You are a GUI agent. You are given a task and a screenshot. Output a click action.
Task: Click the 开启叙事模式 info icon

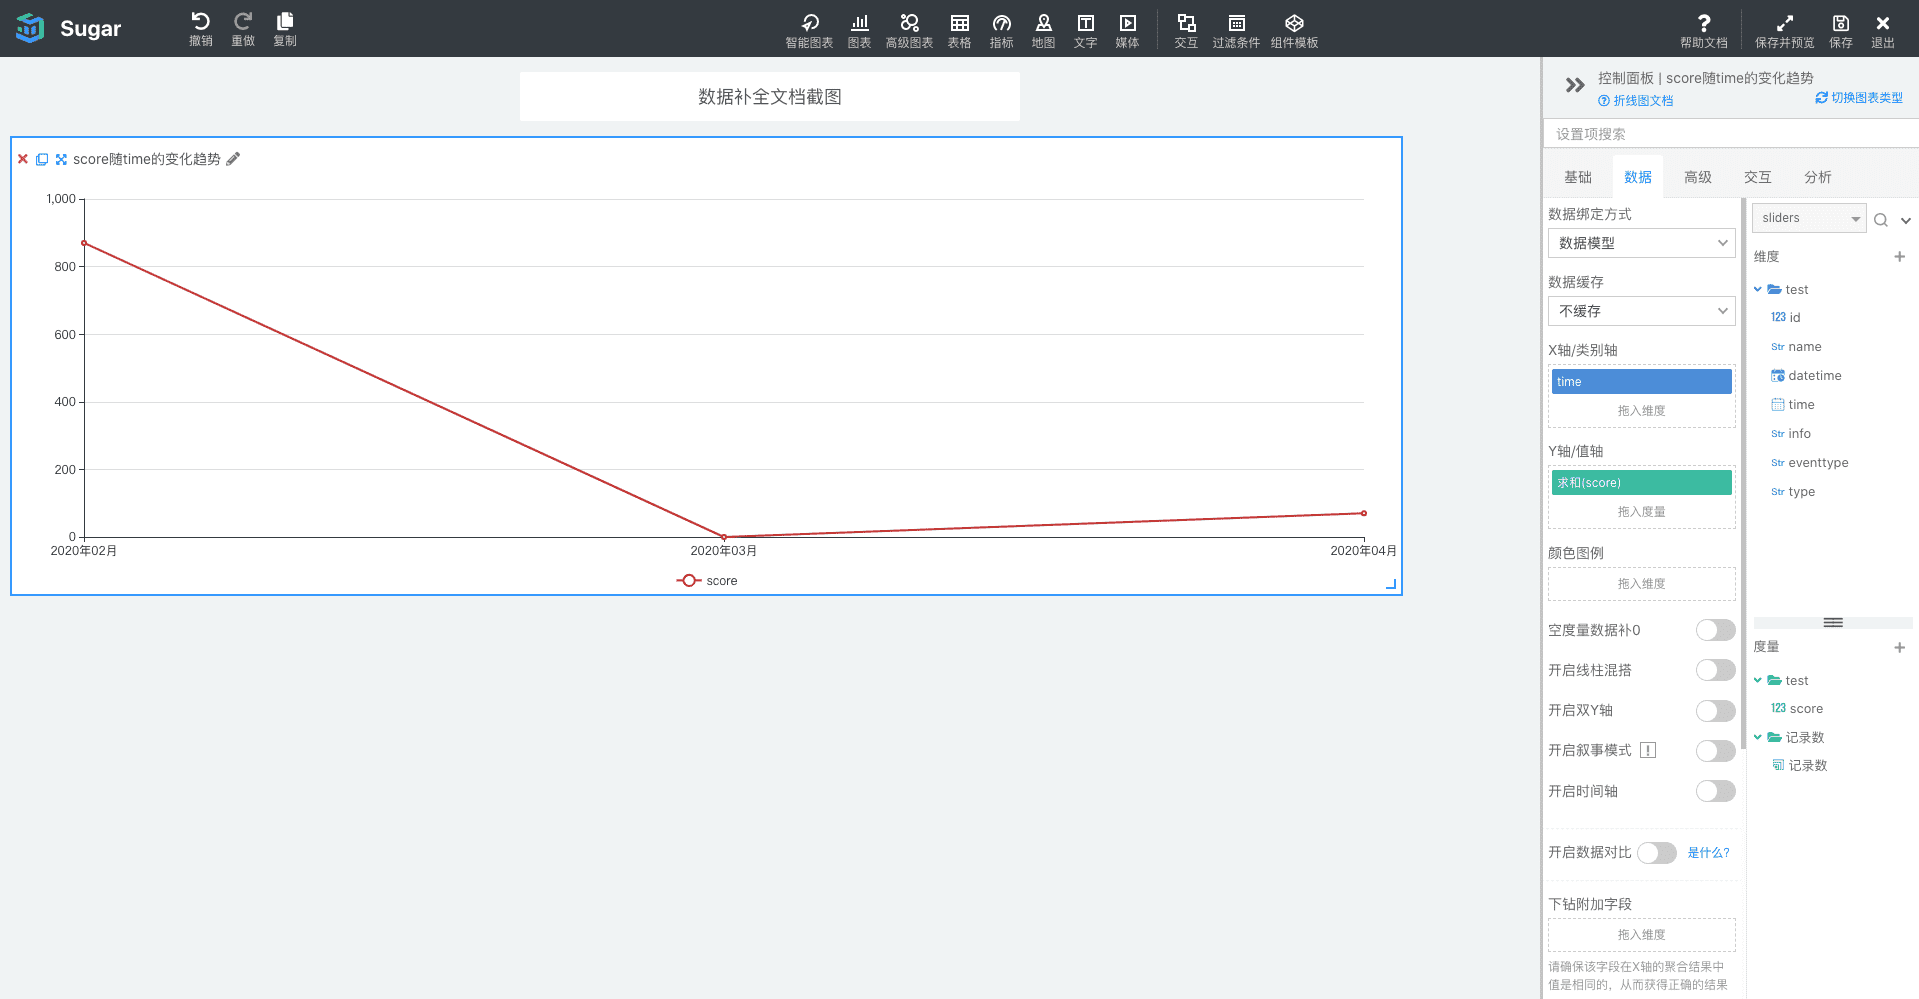tap(1648, 751)
